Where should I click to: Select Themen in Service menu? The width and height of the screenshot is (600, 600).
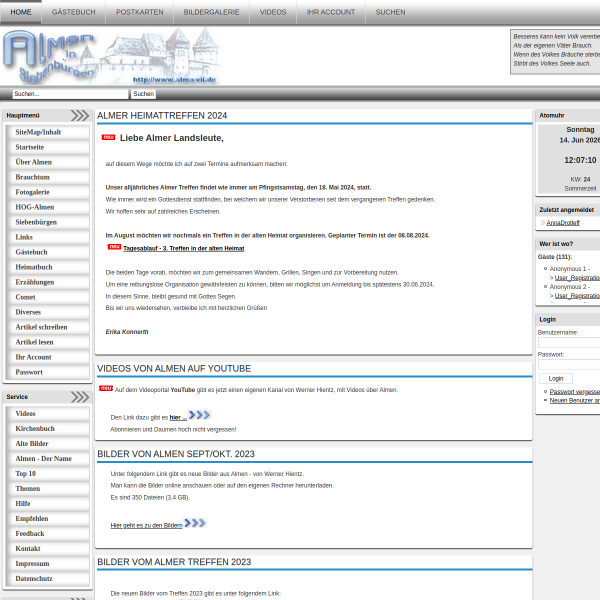(x=48, y=489)
